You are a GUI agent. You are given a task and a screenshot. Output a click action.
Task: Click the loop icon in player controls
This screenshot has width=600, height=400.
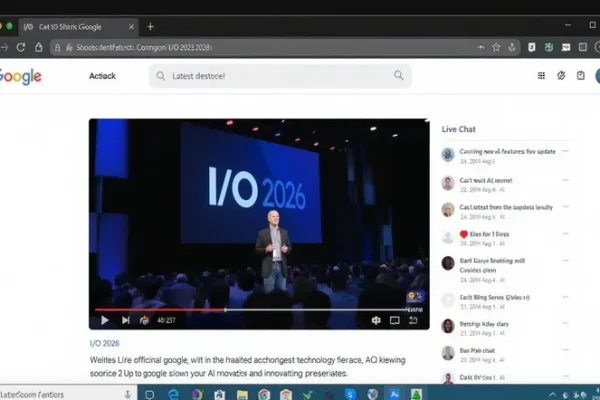click(413, 320)
